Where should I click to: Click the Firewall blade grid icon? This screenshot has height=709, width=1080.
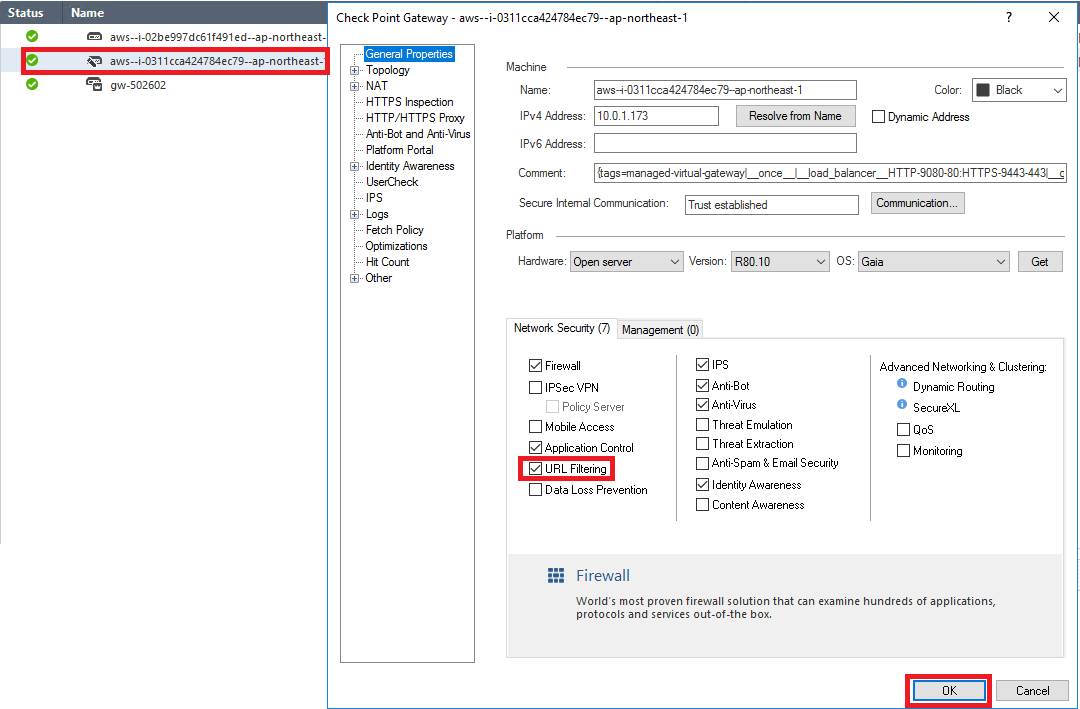point(556,575)
